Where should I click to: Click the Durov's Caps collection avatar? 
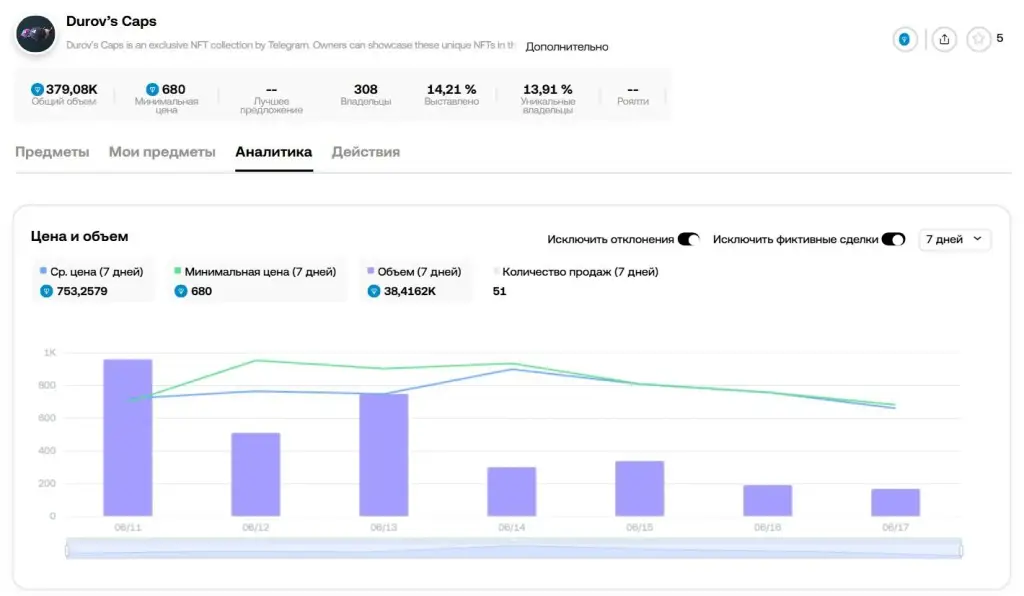35,34
